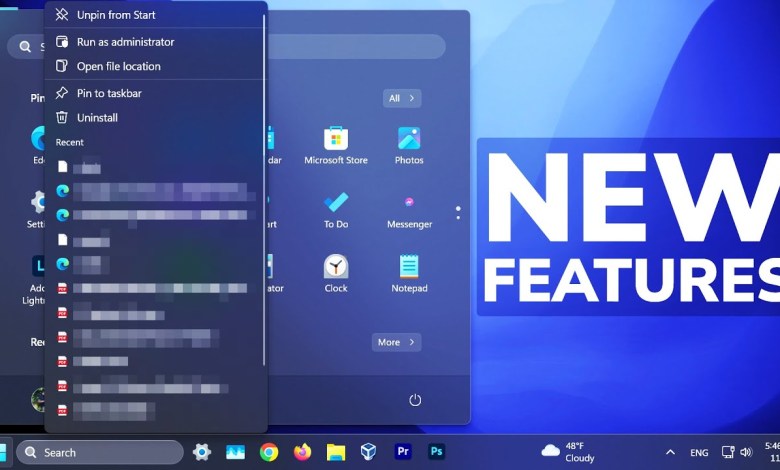Screen dimensions: 780x470
Task: Click the shield icon beside Run as administrator
Action: coord(62,41)
